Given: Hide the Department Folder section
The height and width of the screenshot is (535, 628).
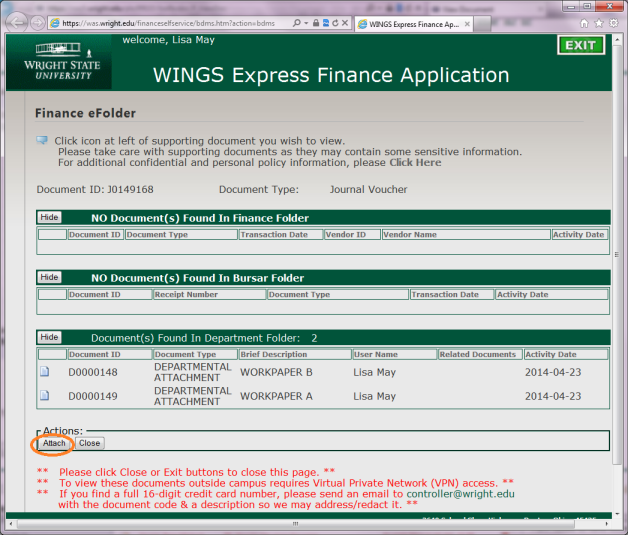Looking at the screenshot, I should tap(49, 337).
